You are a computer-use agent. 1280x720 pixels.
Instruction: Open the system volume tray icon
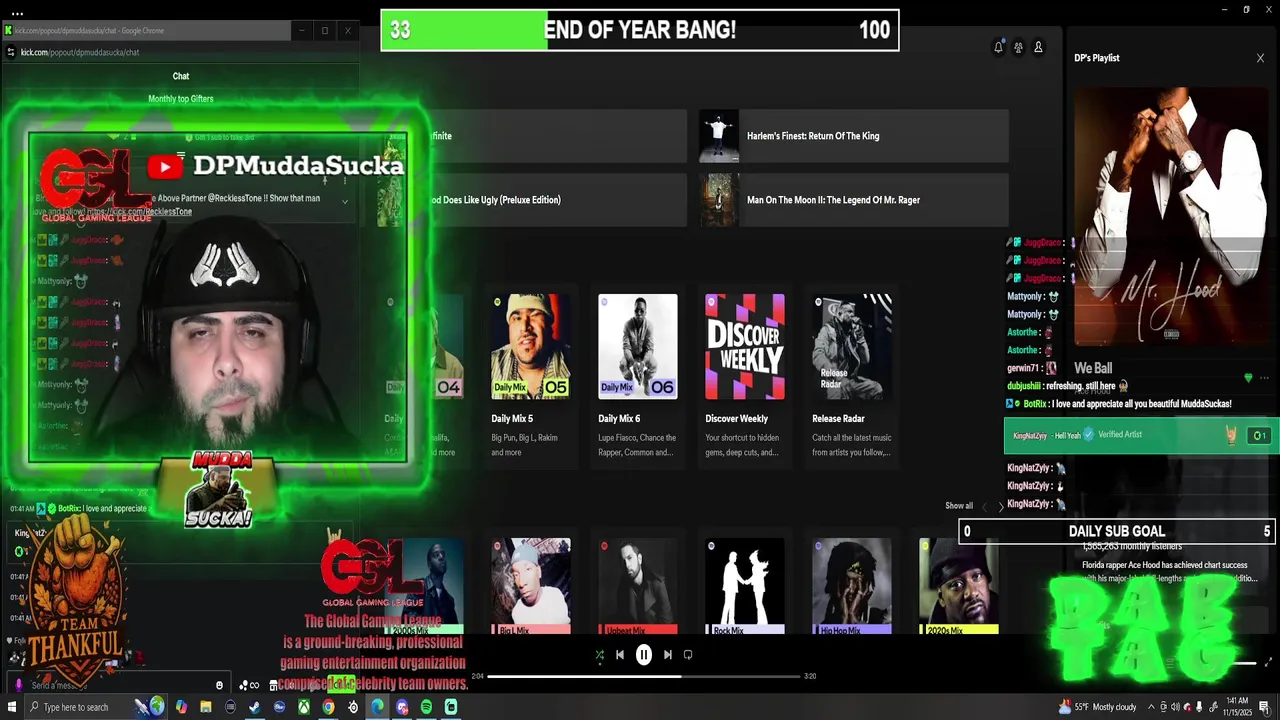click(1175, 707)
